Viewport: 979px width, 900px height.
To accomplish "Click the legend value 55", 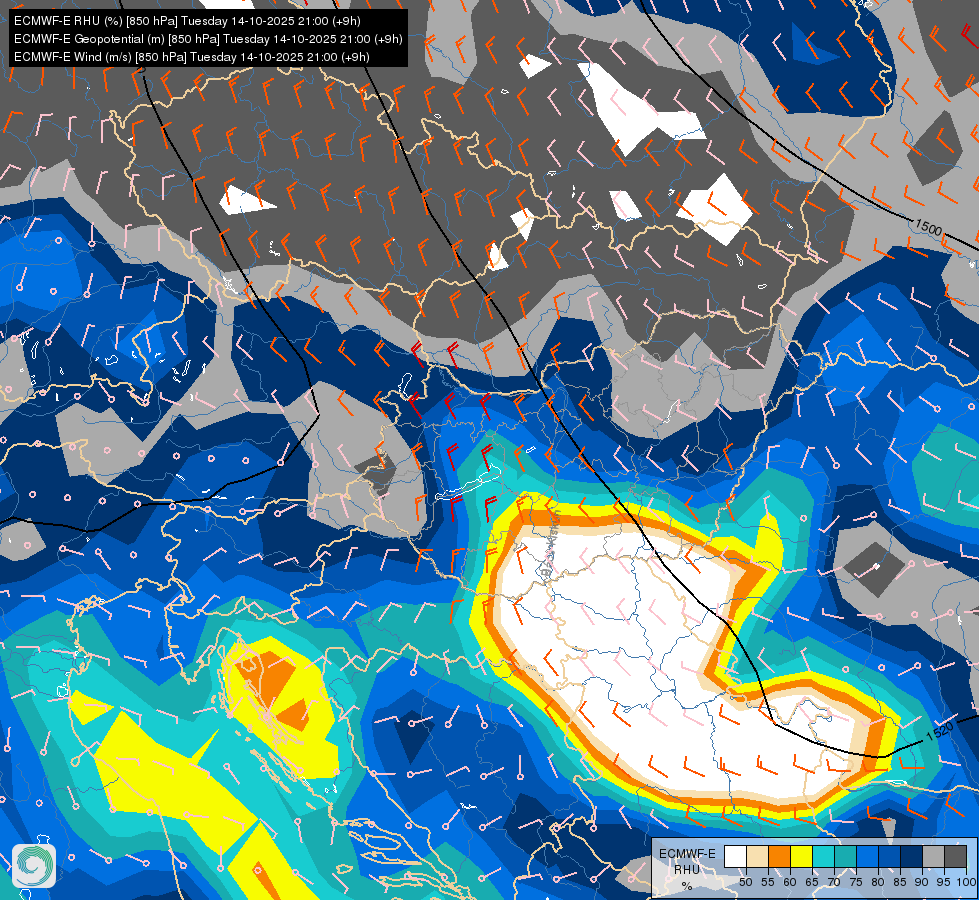I will click(x=768, y=882).
